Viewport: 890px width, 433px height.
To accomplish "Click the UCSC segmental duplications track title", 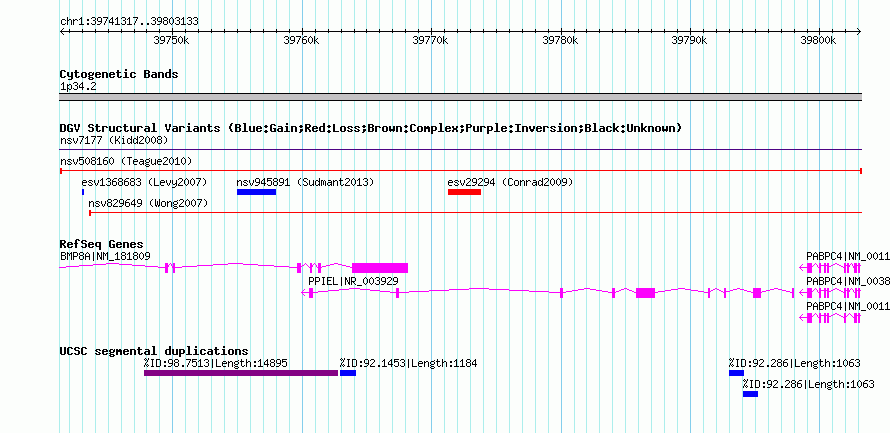I will (x=154, y=351).
